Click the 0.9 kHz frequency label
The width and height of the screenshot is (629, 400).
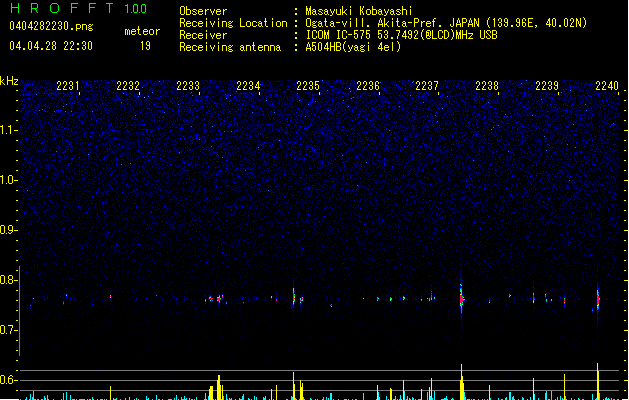pos(8,230)
